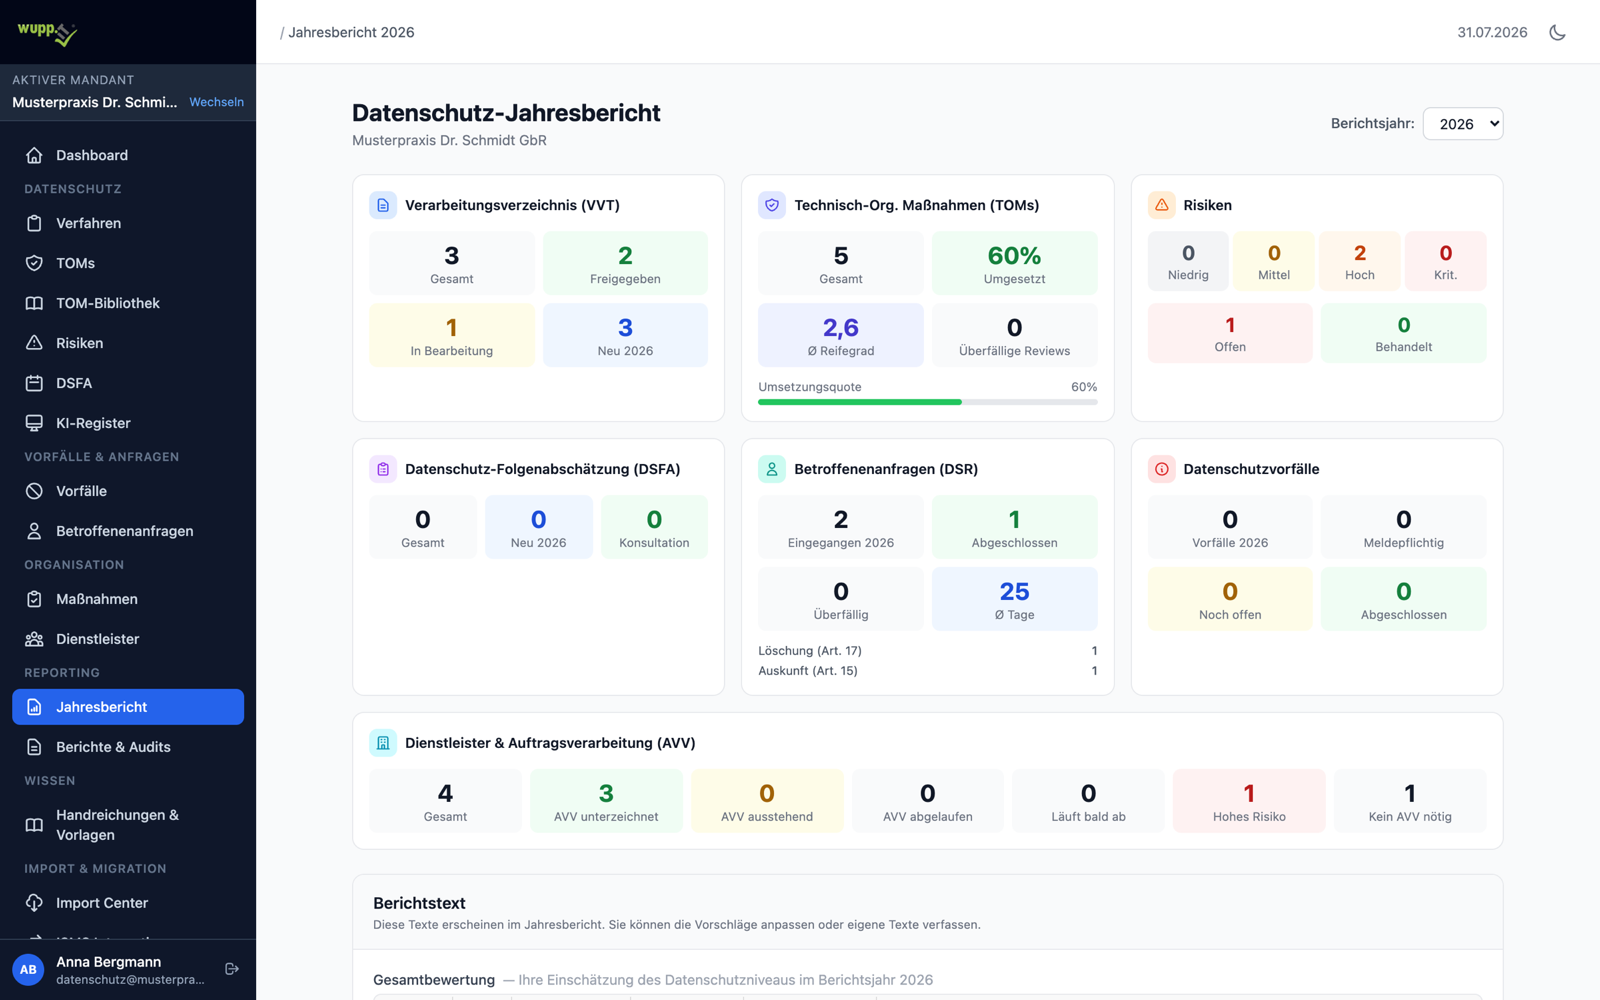Click the Umsetzungsquote progress bar
1600x1000 pixels.
(928, 402)
